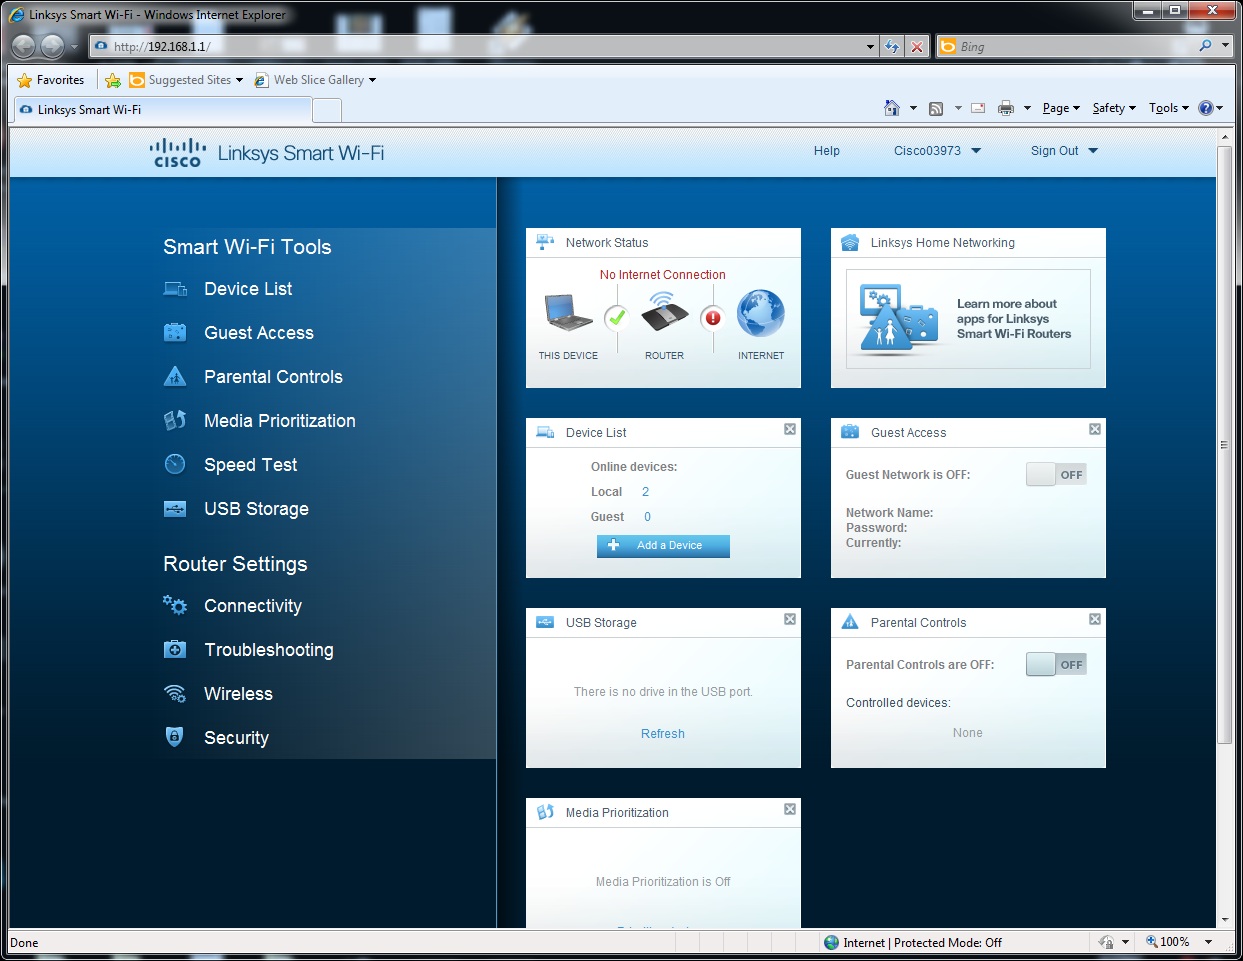Open the address bar history dropdown

tap(870, 46)
